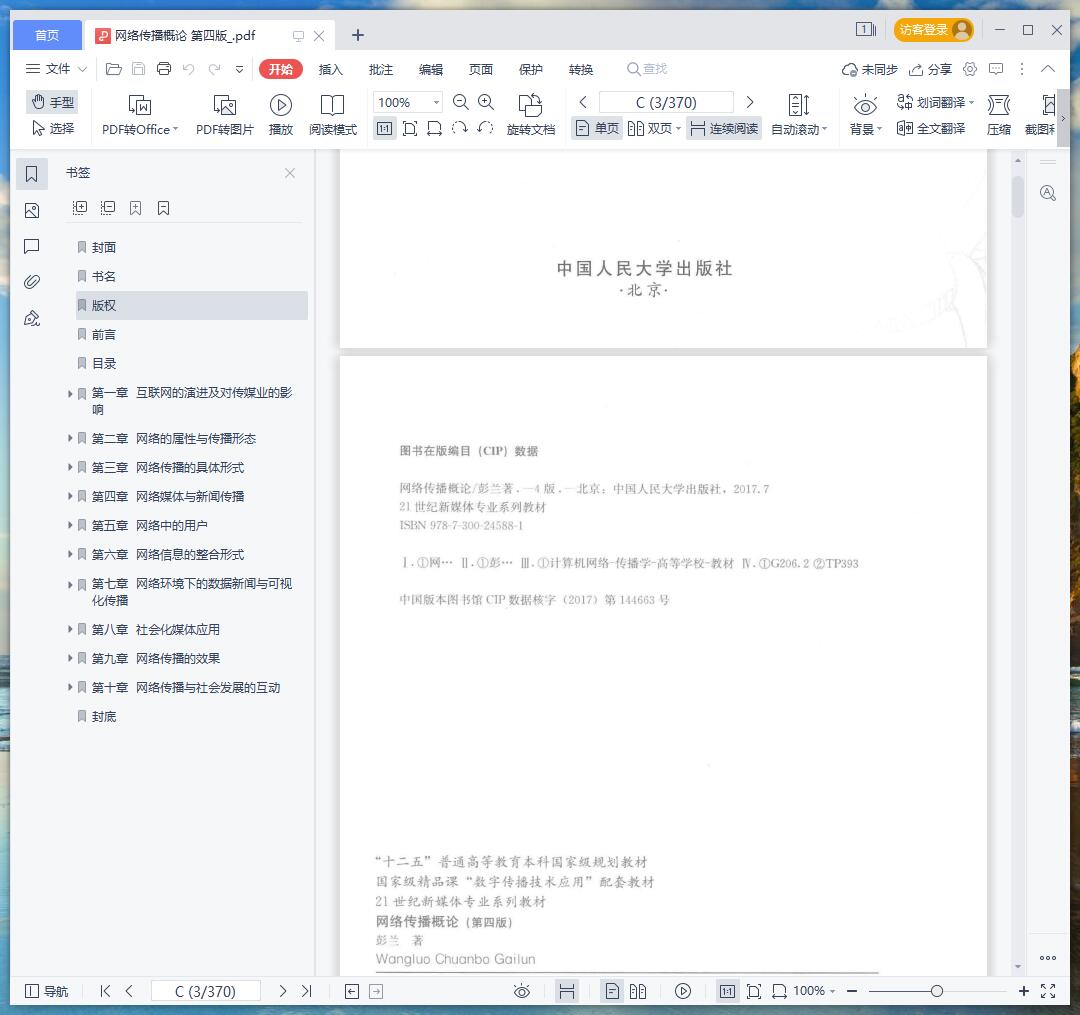Jump to the first page in status bar

click(x=105, y=991)
